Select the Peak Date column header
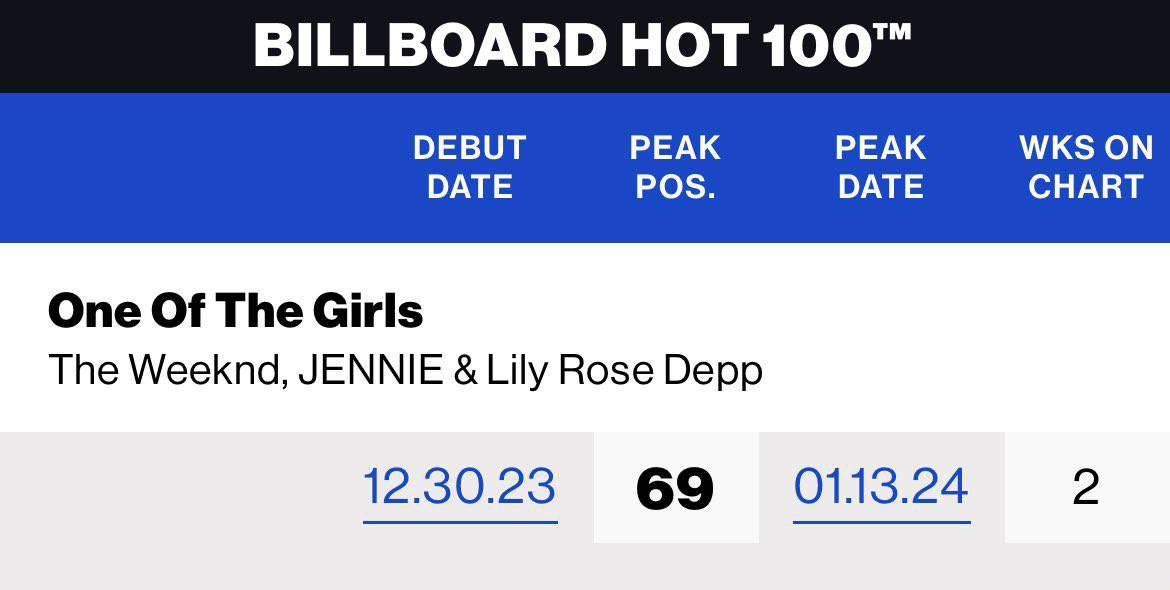 (x=880, y=167)
